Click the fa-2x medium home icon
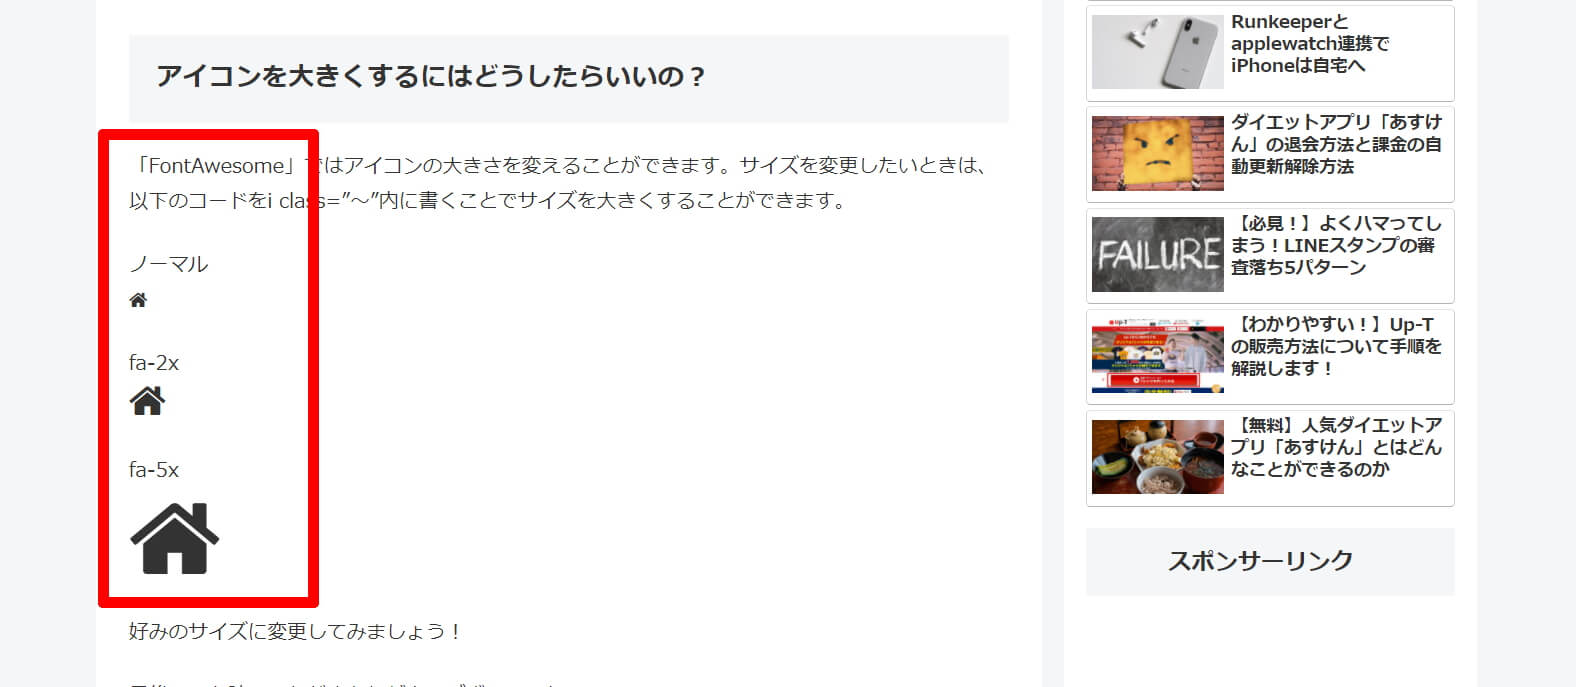Image resolution: width=1576 pixels, height=687 pixels. coord(147,401)
